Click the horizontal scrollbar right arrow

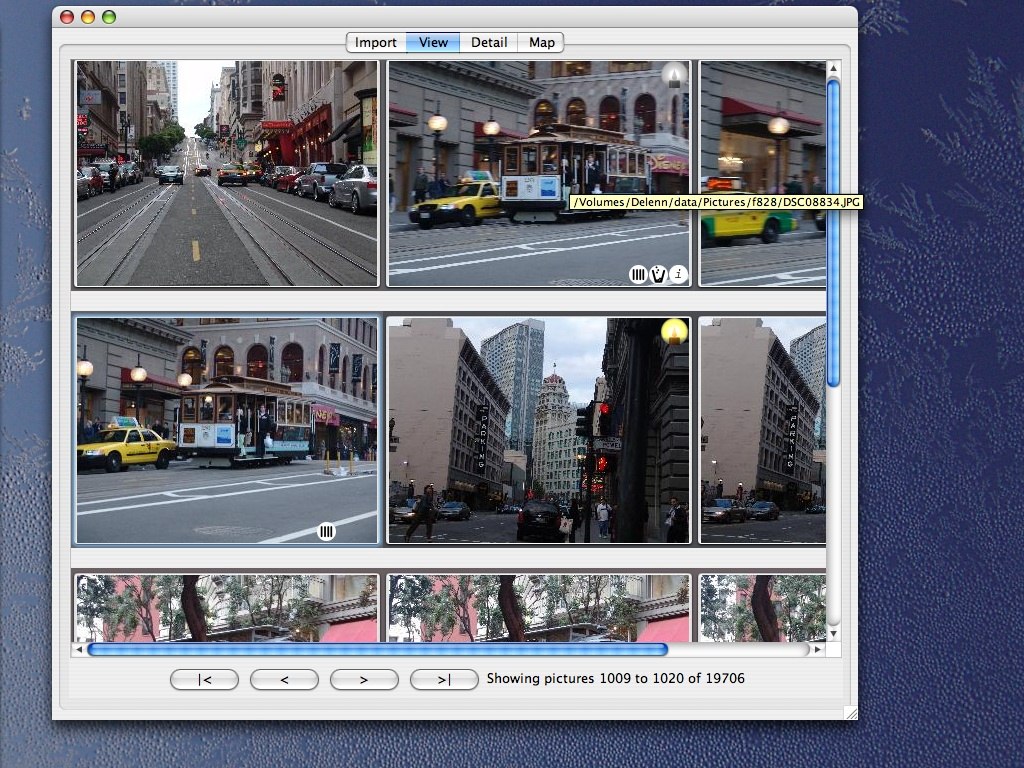(x=817, y=650)
